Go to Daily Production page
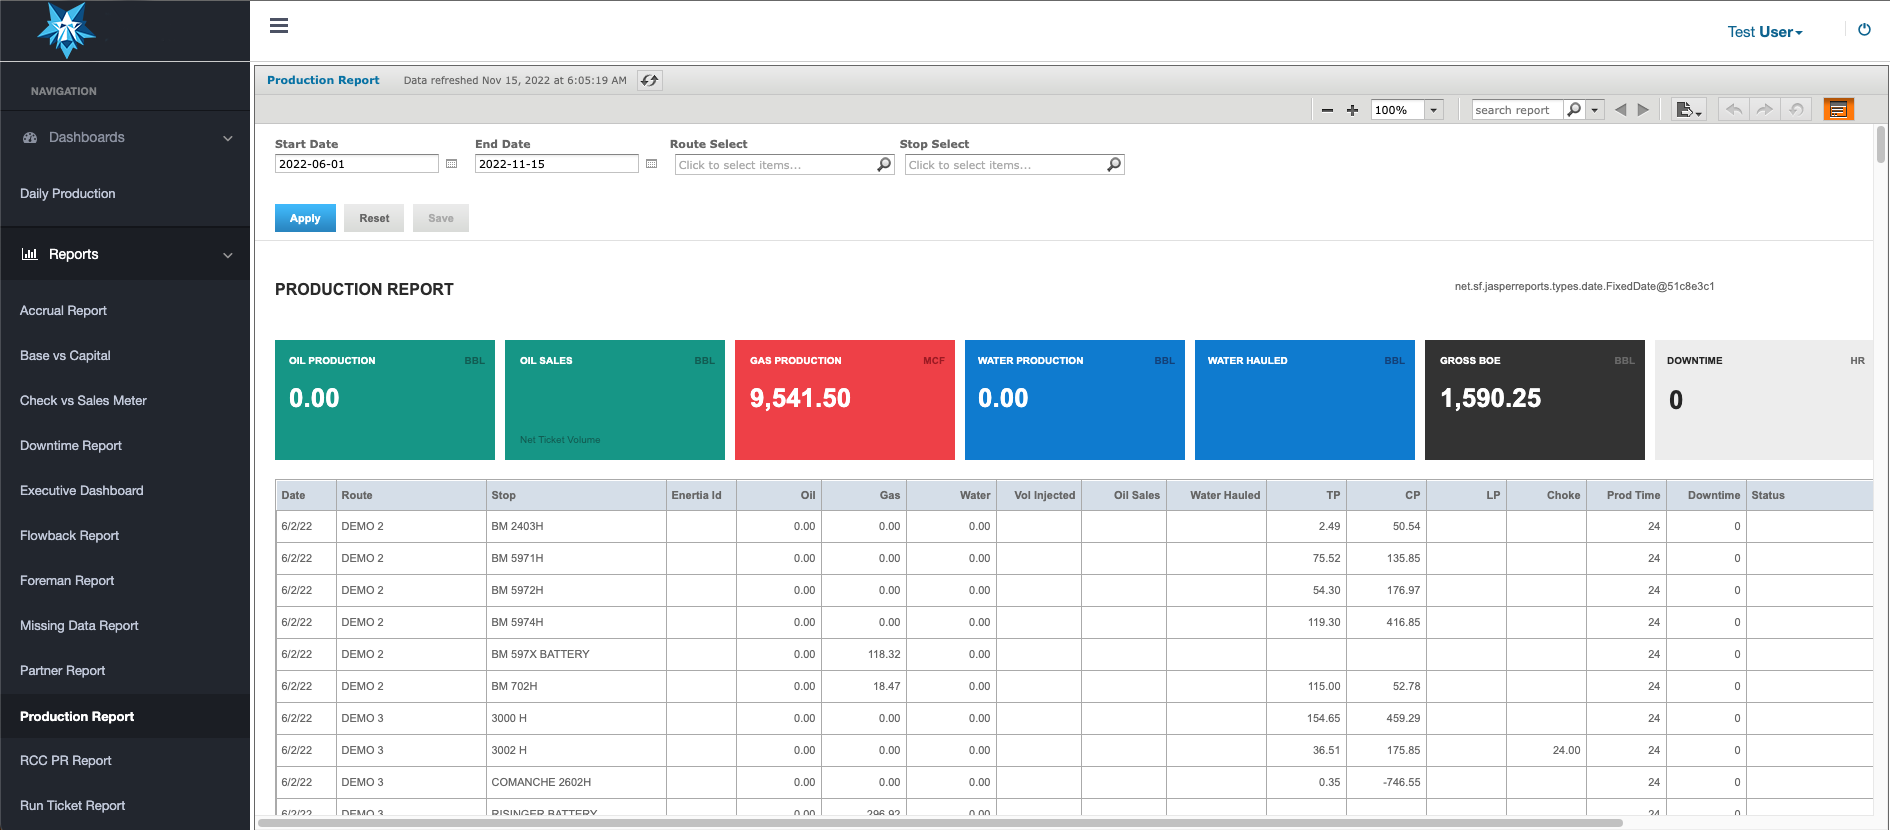The image size is (1890, 830). tap(68, 194)
